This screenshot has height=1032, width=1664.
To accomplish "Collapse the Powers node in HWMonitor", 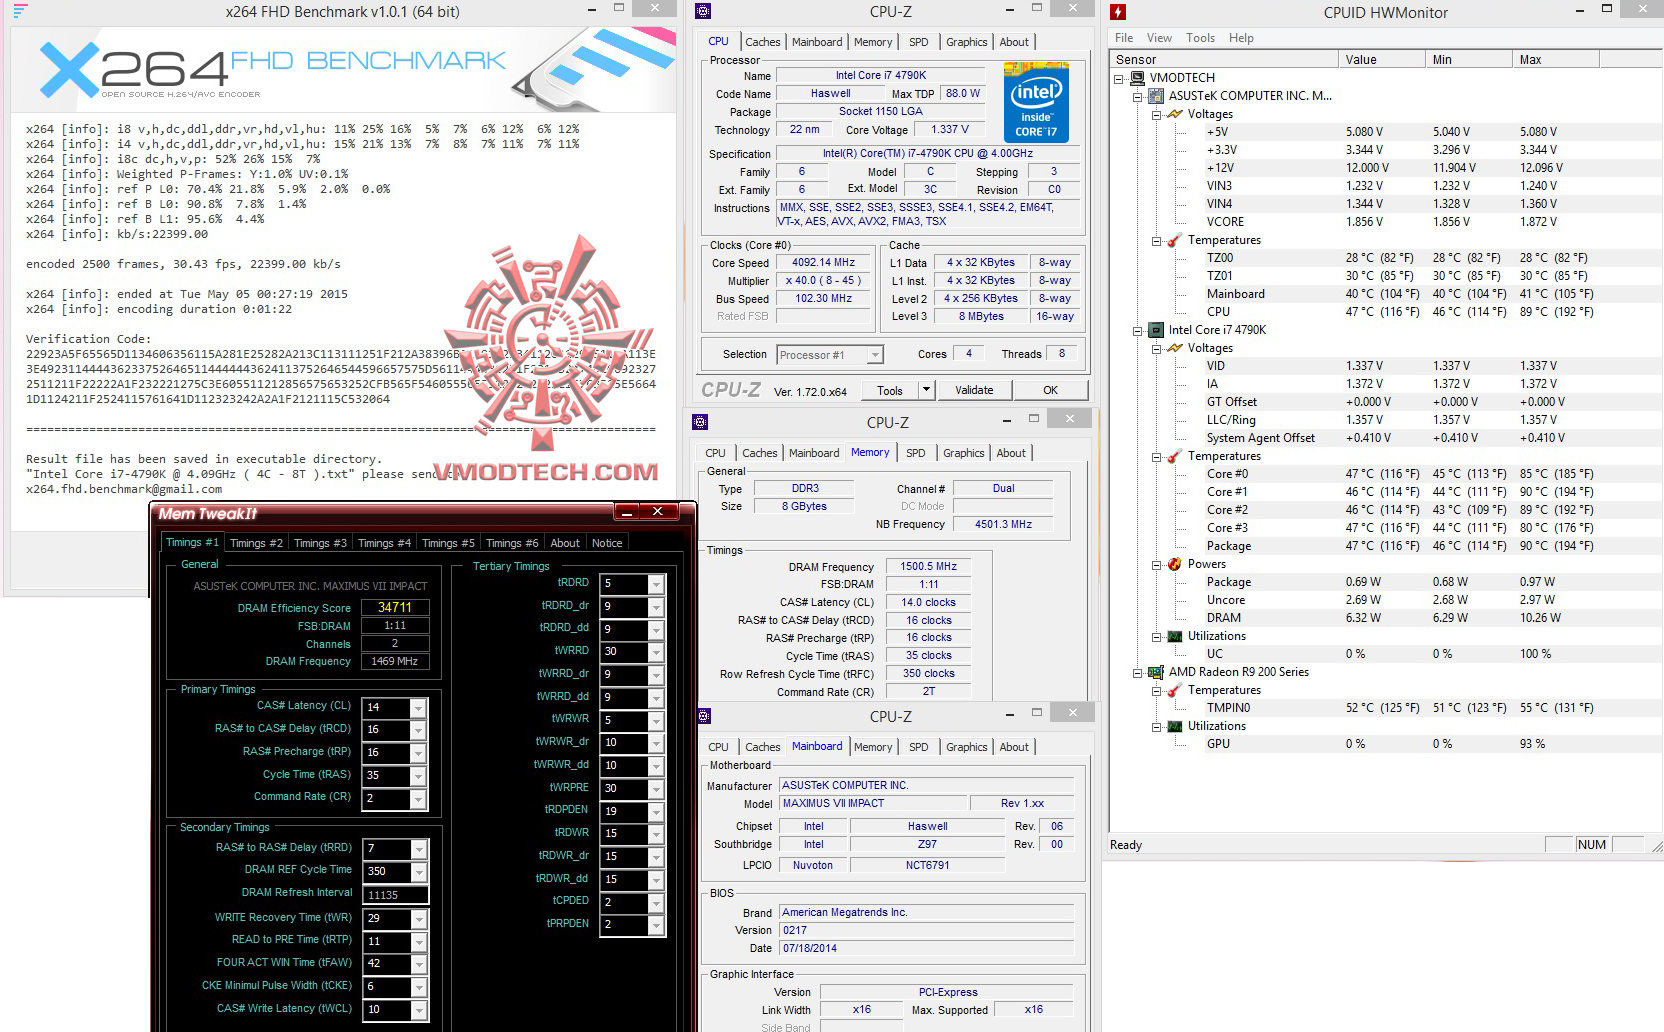I will [1157, 565].
